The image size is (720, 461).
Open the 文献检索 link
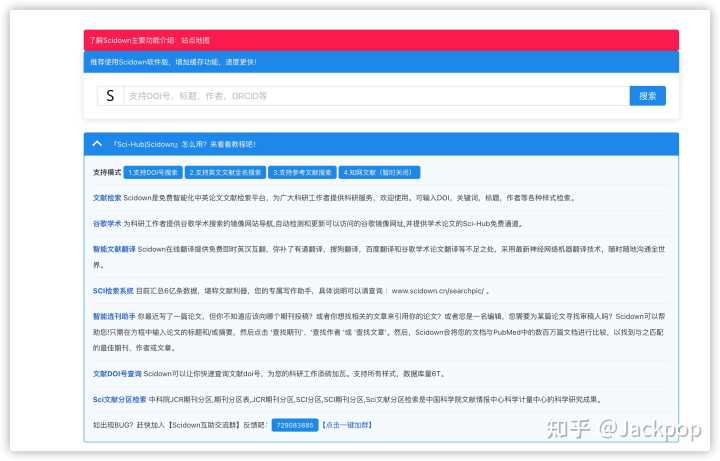(106, 198)
